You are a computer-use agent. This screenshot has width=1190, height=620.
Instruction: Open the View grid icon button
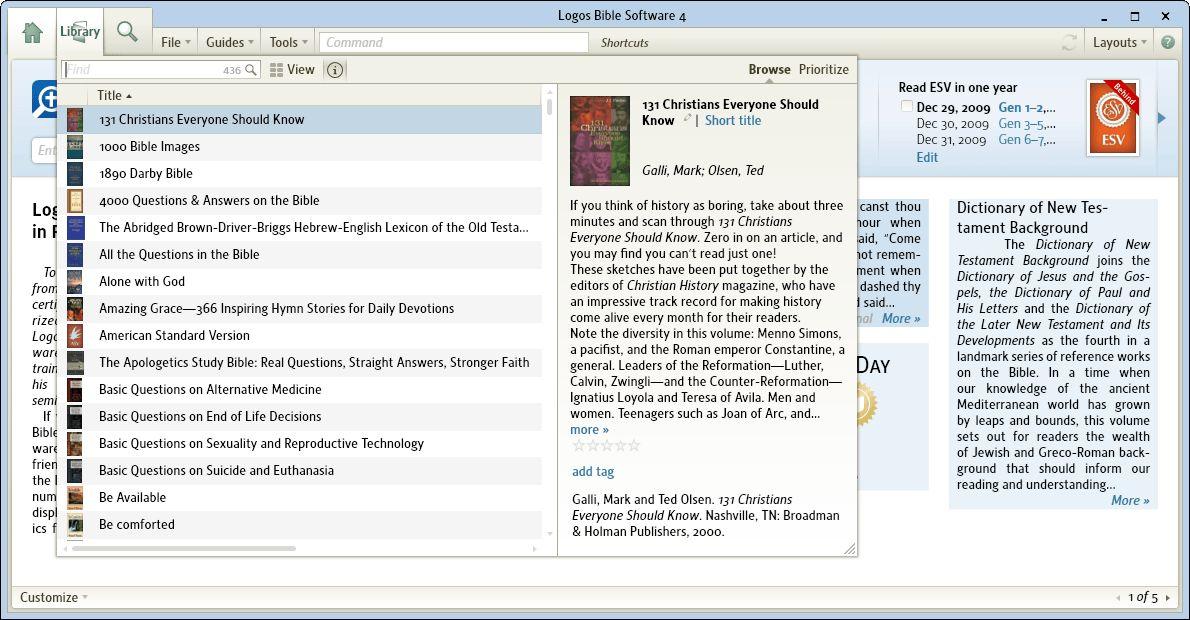click(x=292, y=70)
